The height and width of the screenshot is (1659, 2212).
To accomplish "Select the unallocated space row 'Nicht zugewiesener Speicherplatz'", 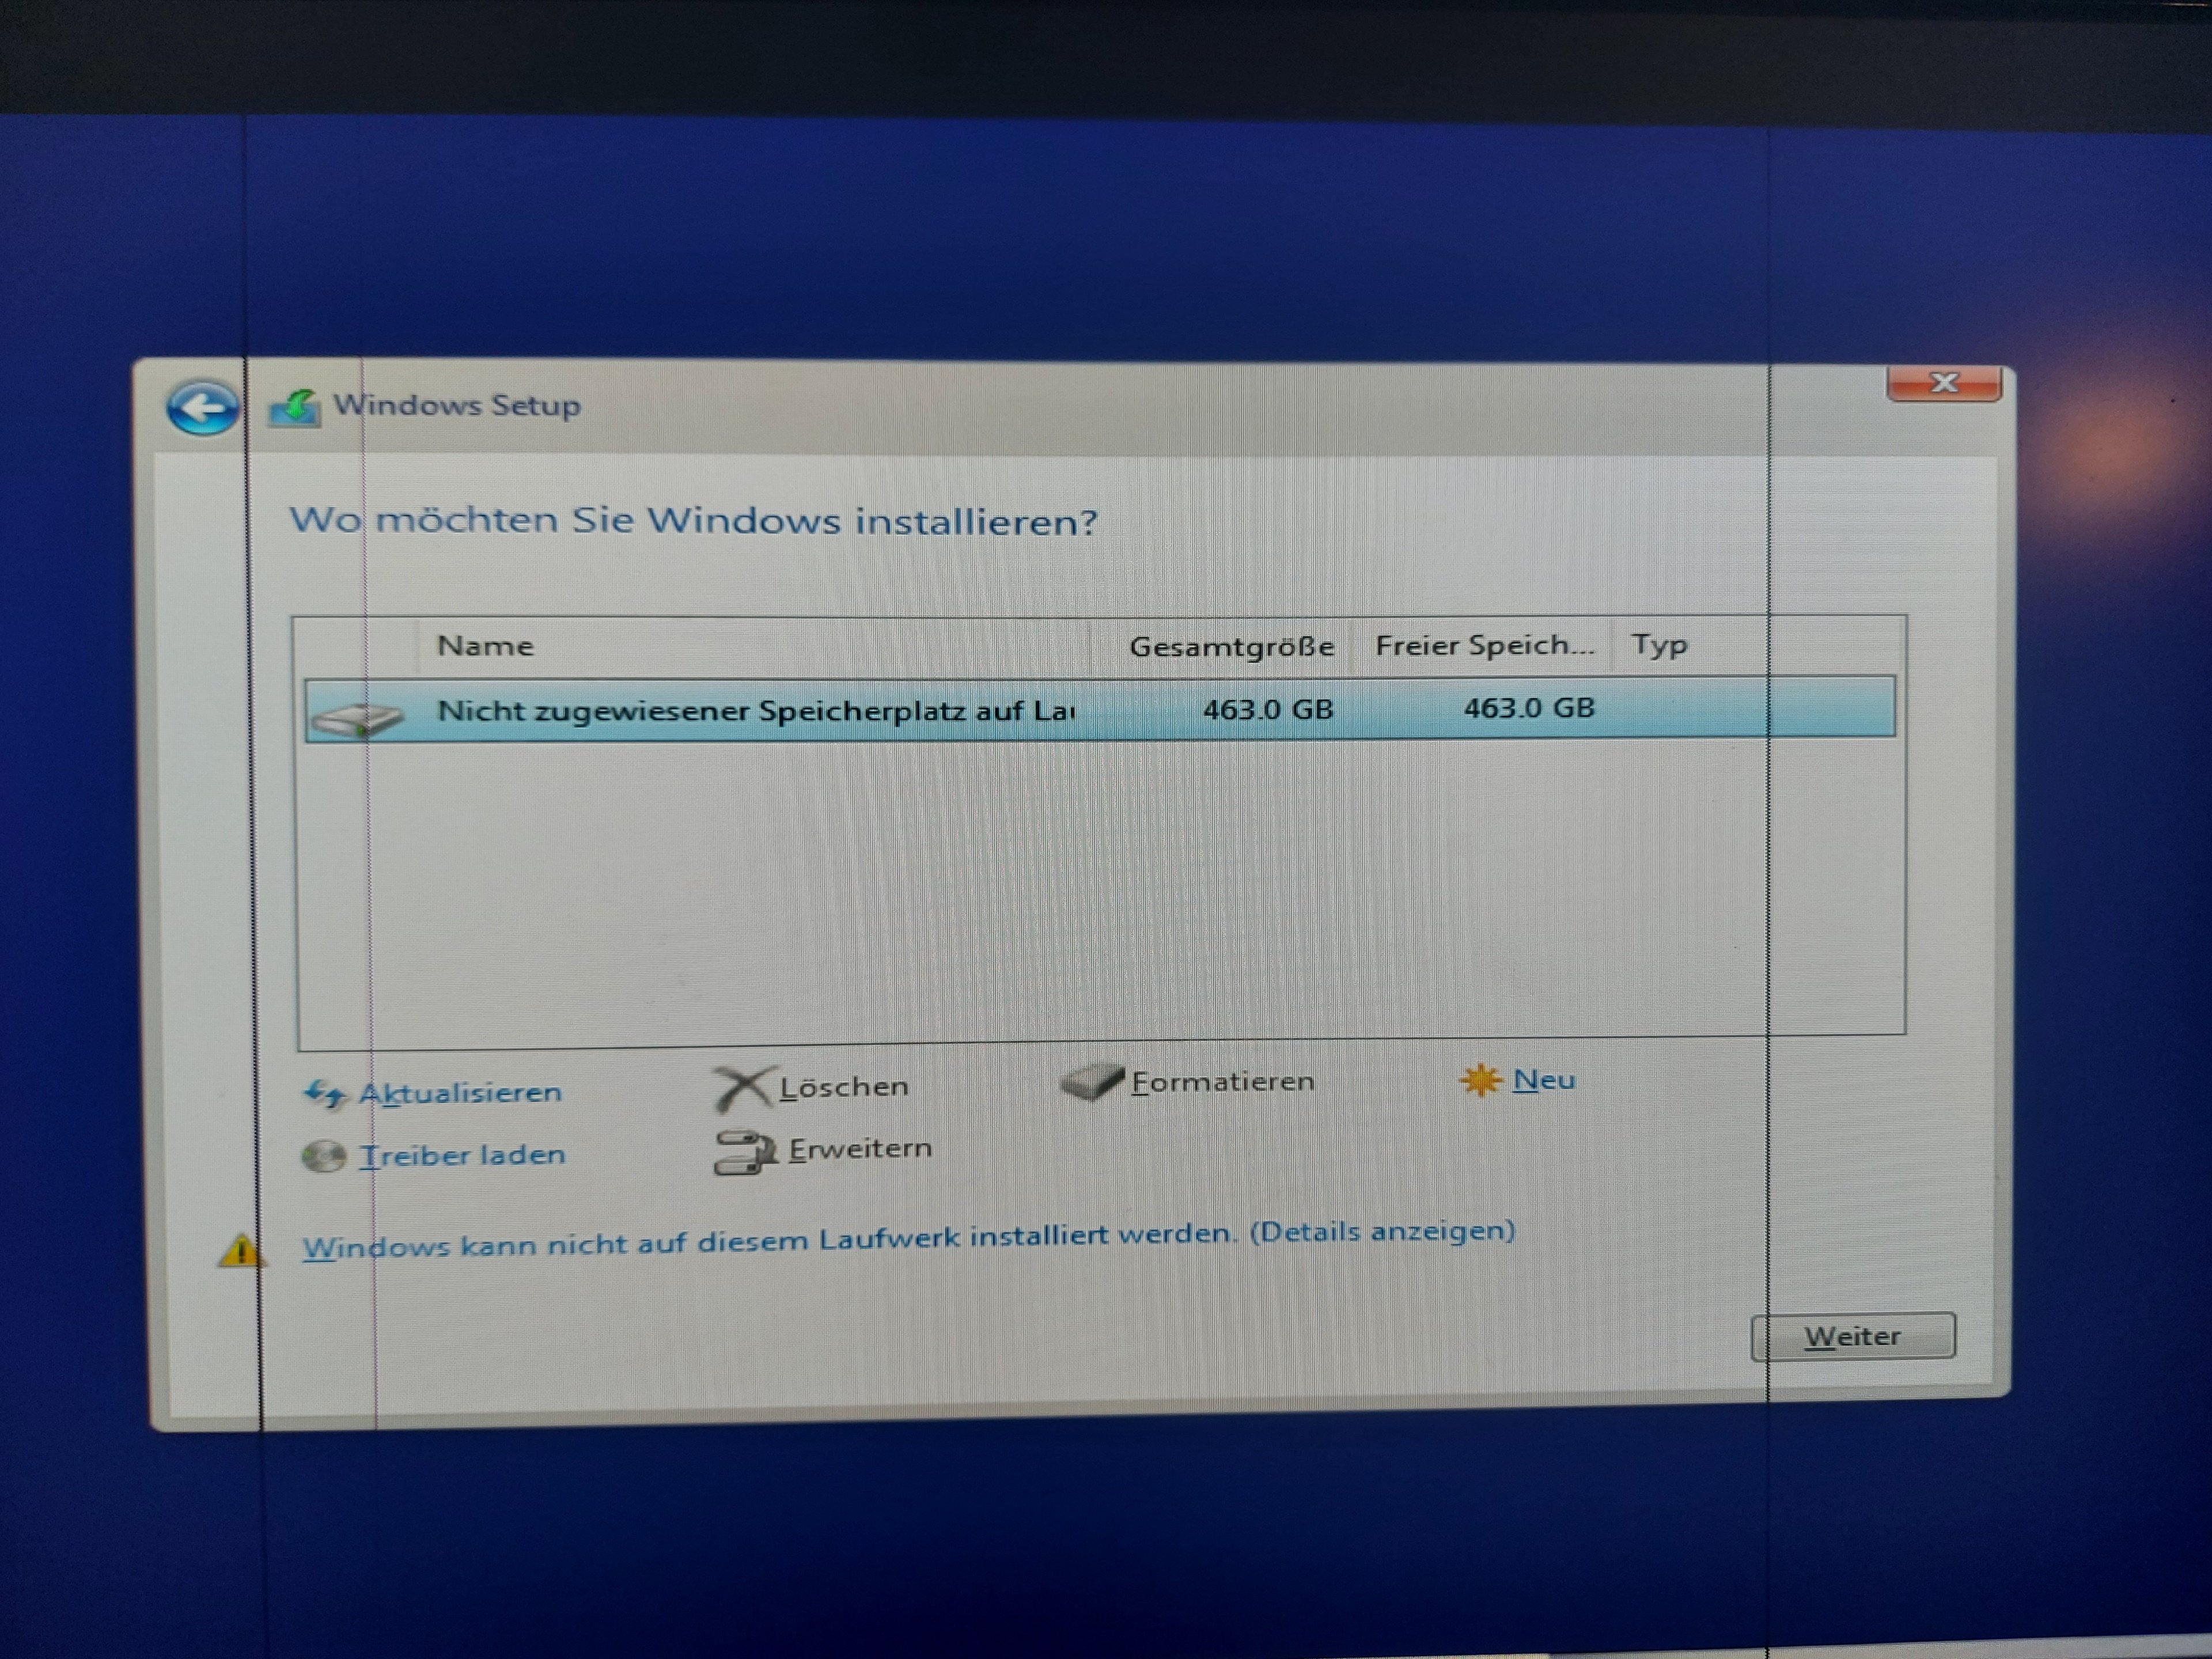I will click(x=755, y=711).
